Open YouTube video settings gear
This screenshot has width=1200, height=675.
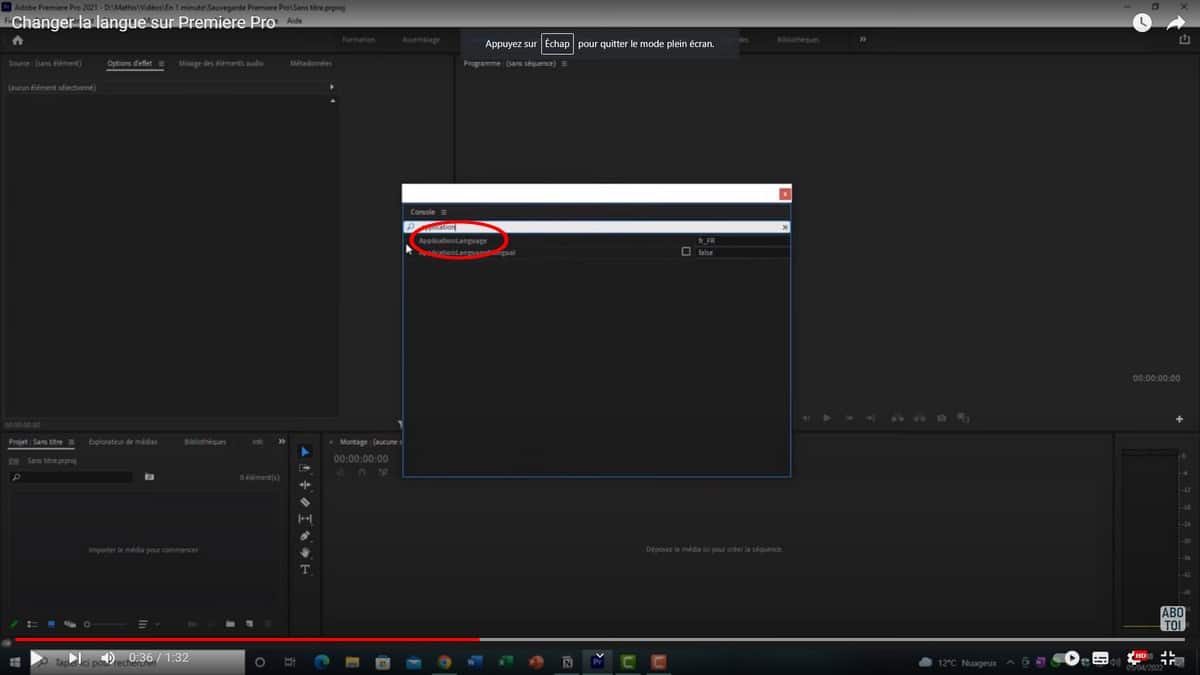click(1135, 658)
